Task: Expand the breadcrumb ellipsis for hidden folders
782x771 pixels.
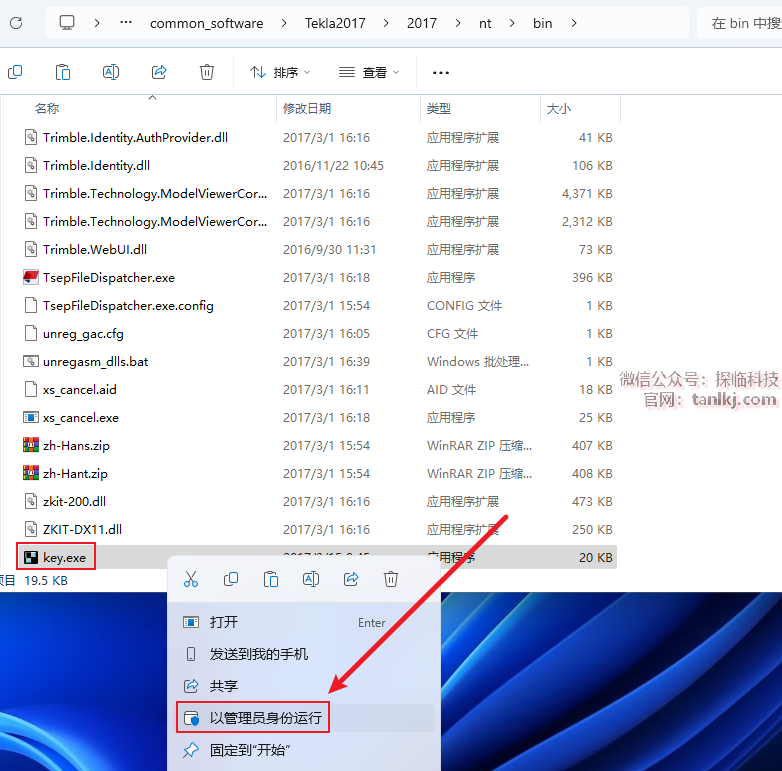Action: point(126,23)
